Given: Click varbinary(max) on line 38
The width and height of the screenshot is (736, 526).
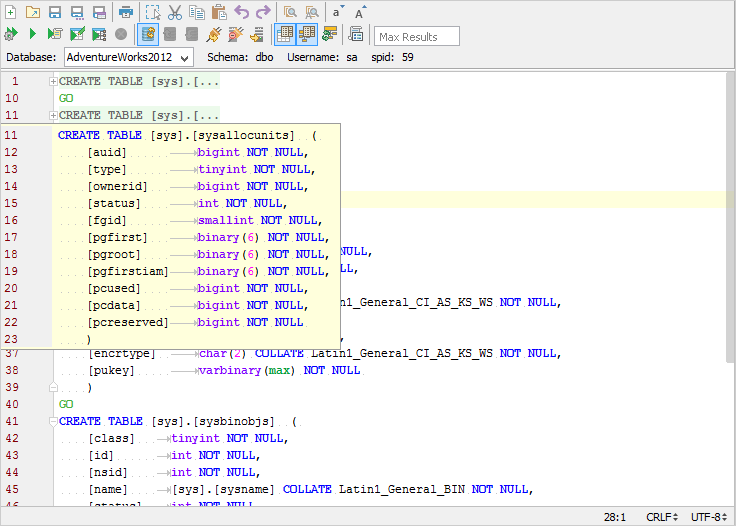Looking at the screenshot, I should [x=246, y=371].
